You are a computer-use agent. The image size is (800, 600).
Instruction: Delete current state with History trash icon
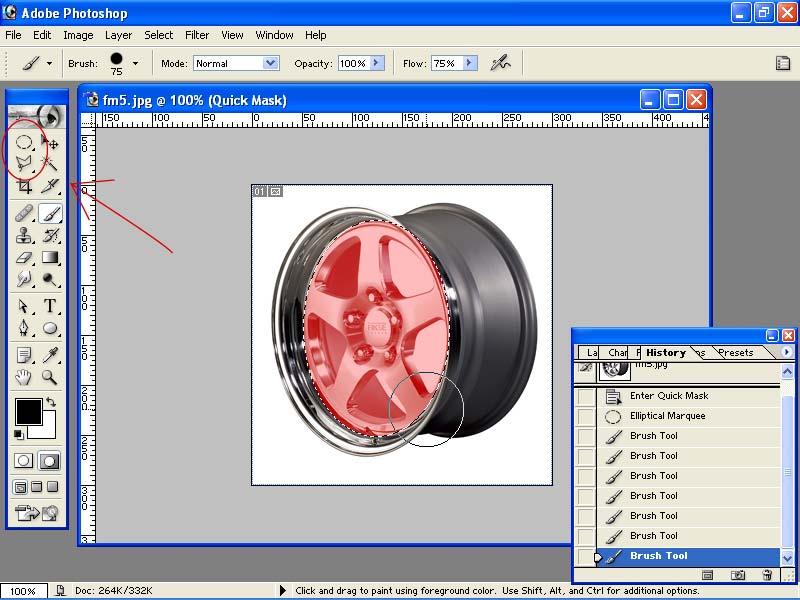(x=767, y=575)
